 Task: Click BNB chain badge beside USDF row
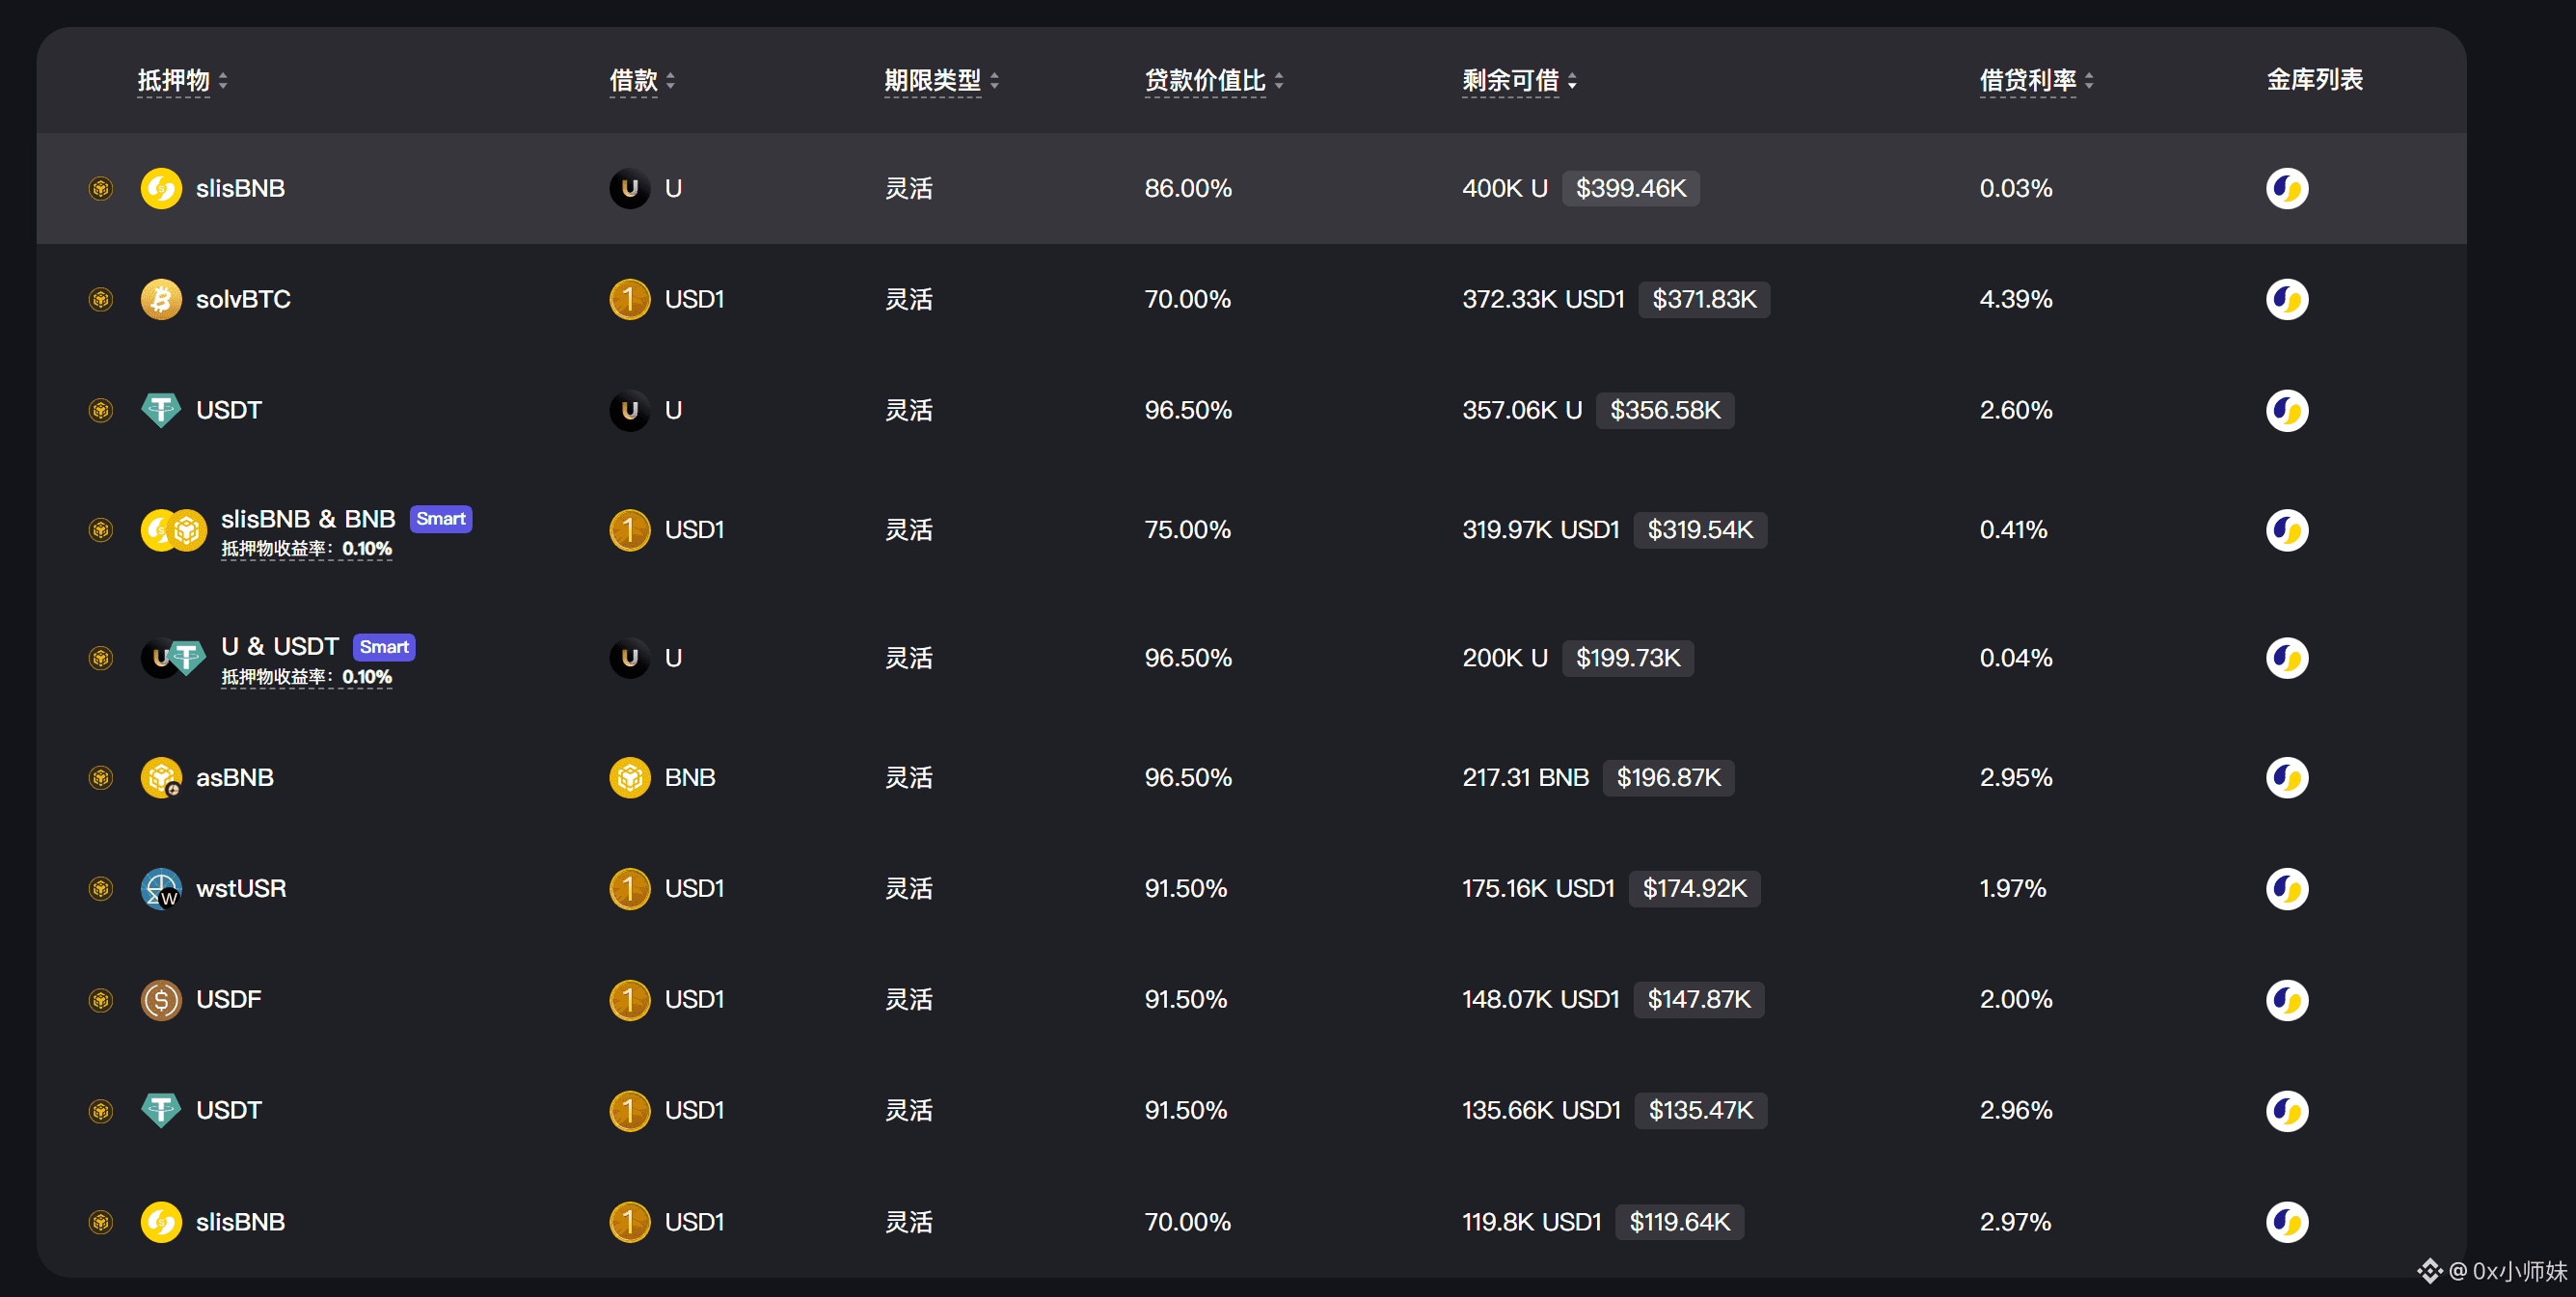[101, 999]
